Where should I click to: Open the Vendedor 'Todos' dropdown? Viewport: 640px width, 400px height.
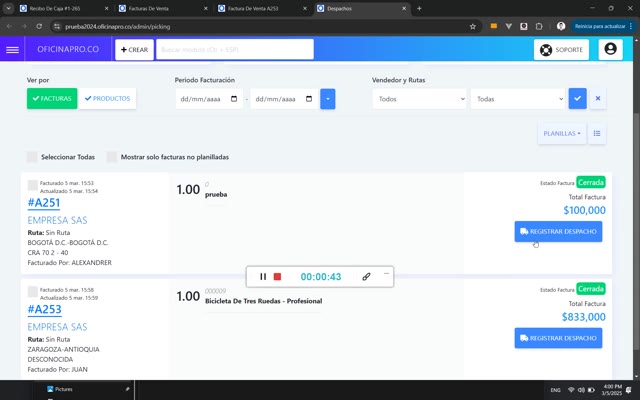click(420, 99)
